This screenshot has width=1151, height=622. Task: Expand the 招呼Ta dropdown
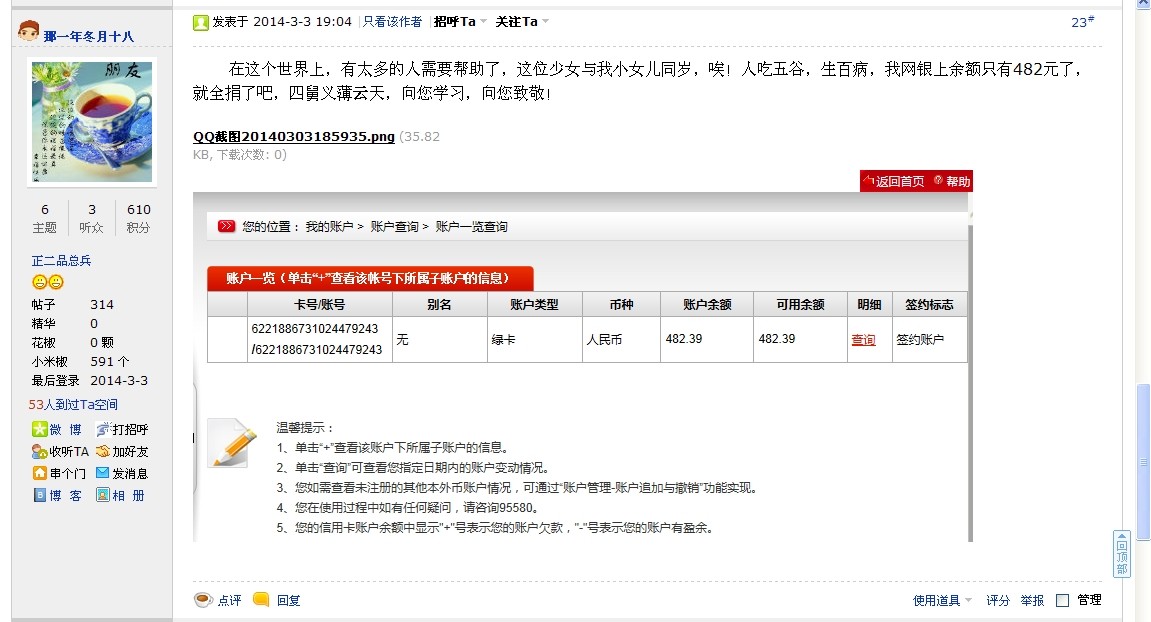click(x=484, y=21)
